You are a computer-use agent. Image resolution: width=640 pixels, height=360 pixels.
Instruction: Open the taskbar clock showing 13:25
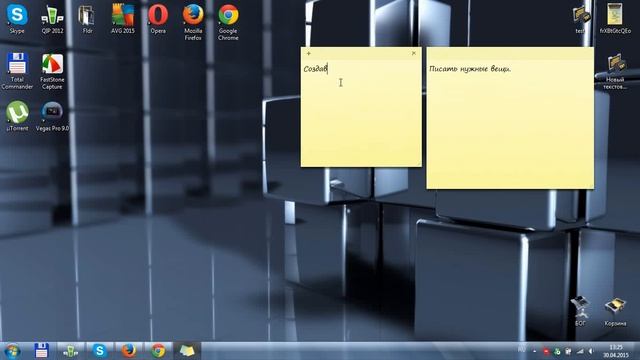(616, 351)
